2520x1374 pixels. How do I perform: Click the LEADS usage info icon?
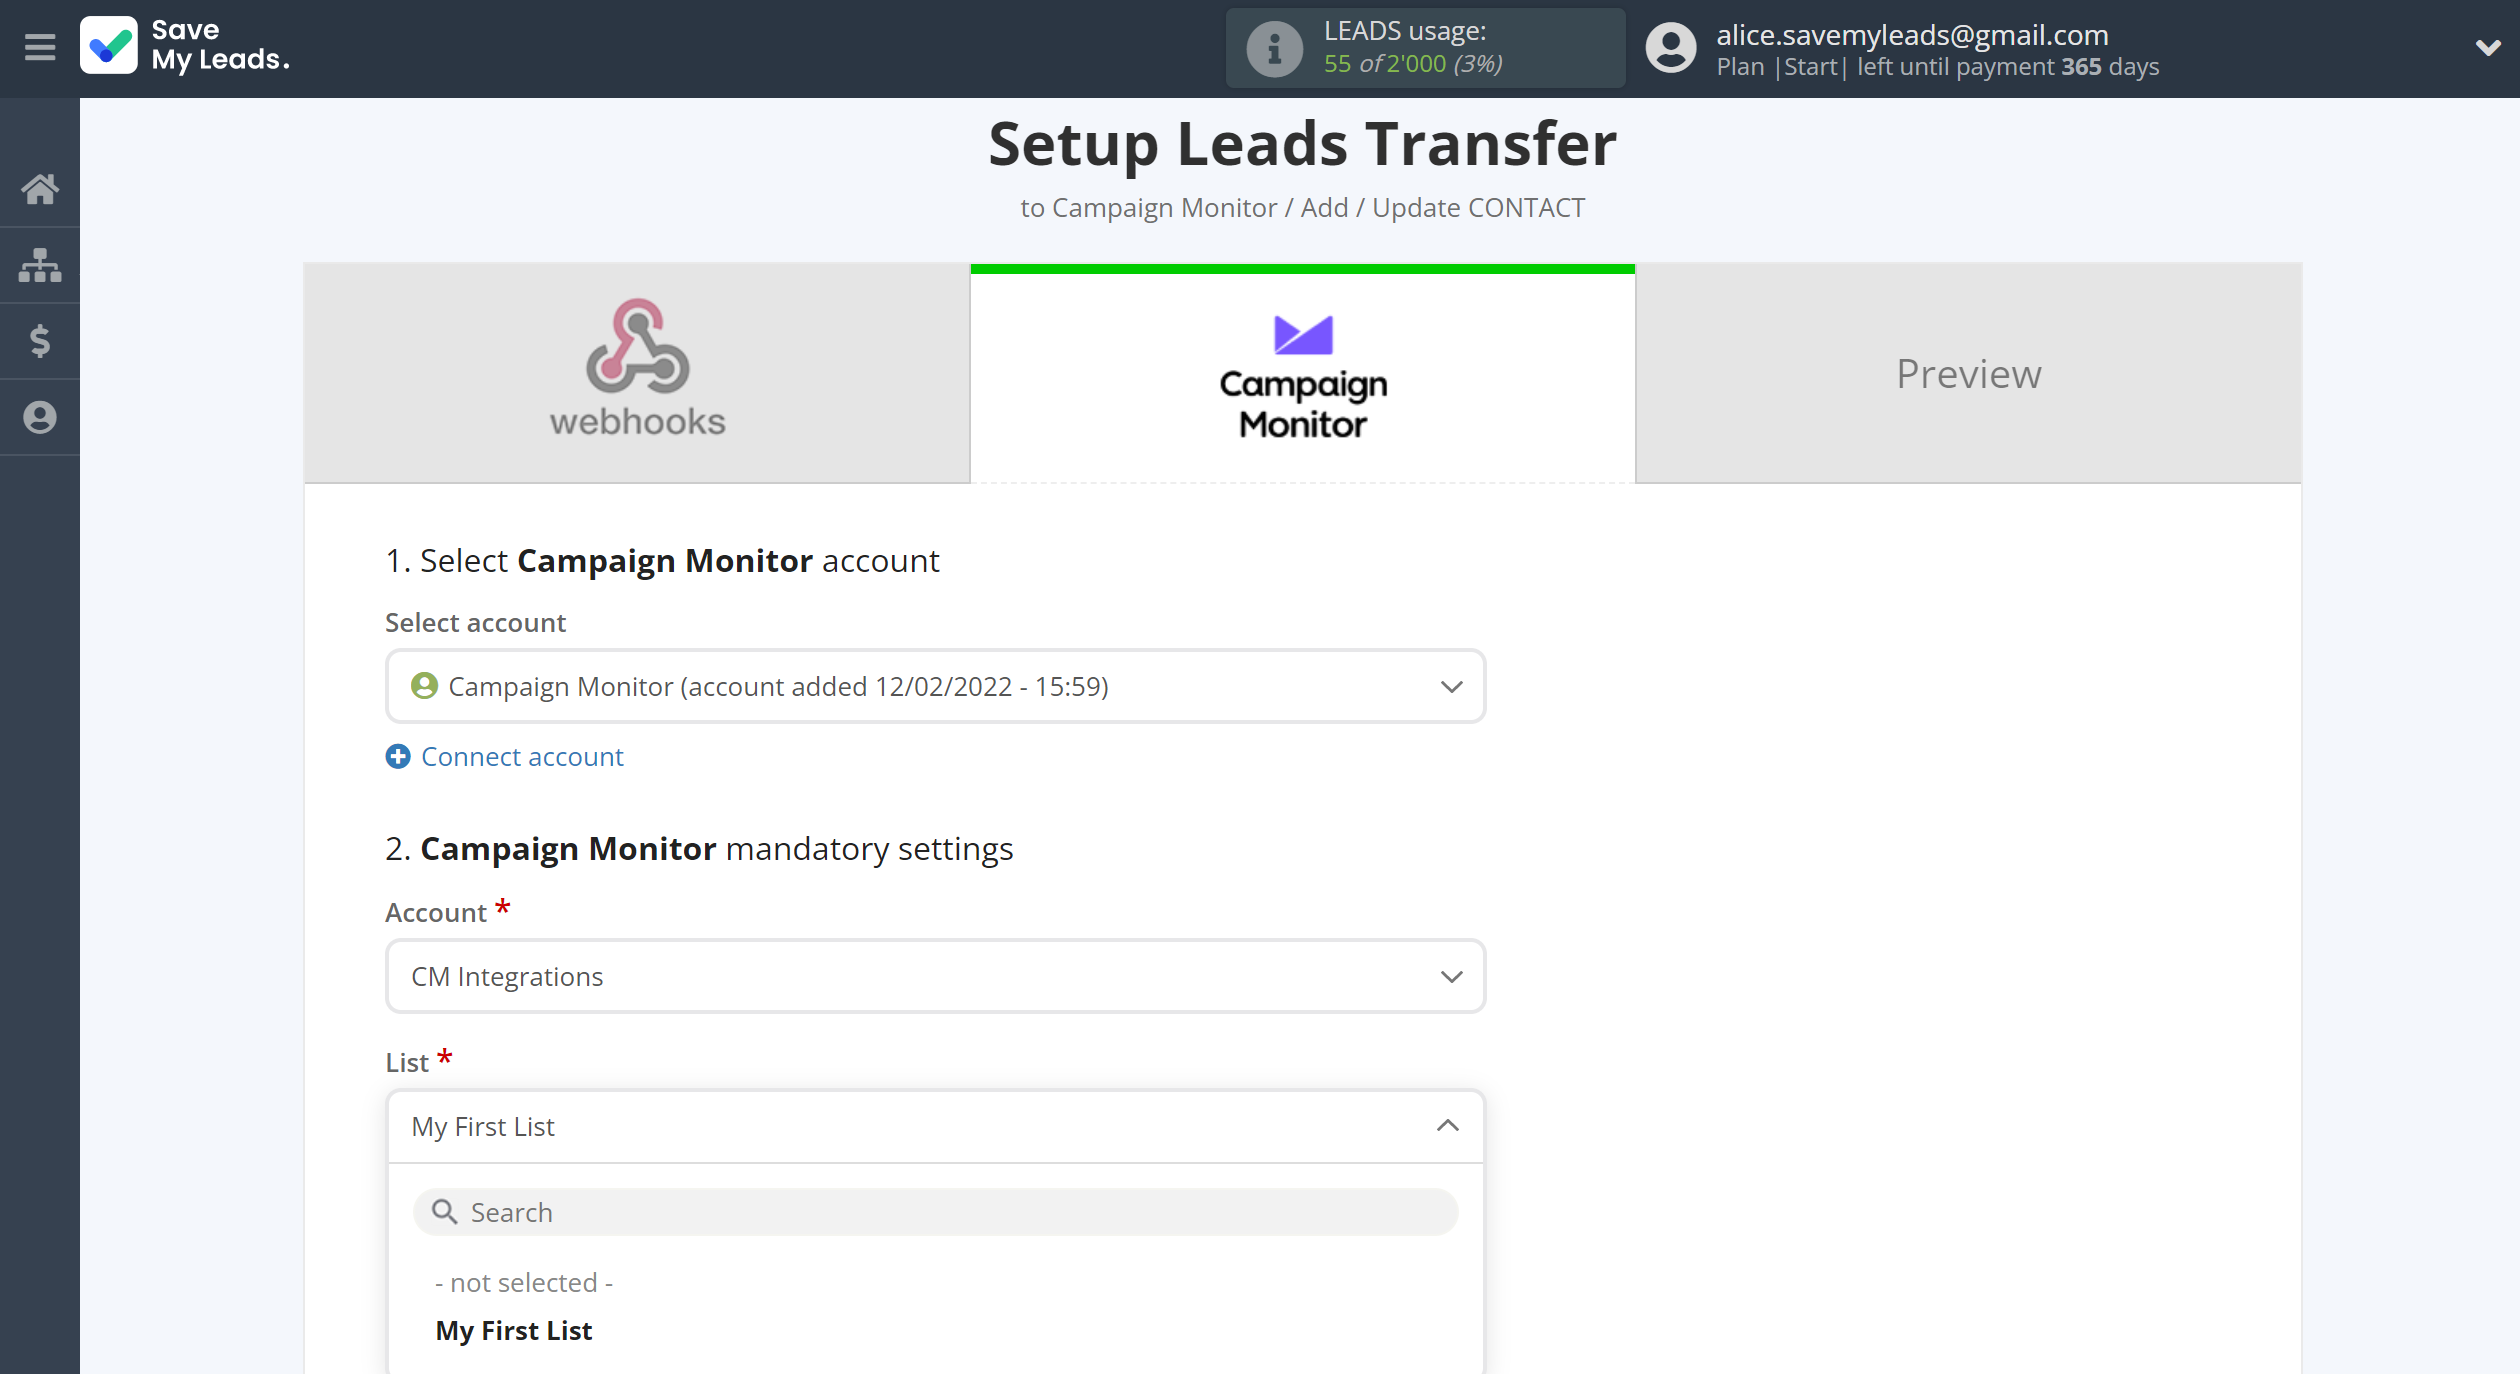1274,48
